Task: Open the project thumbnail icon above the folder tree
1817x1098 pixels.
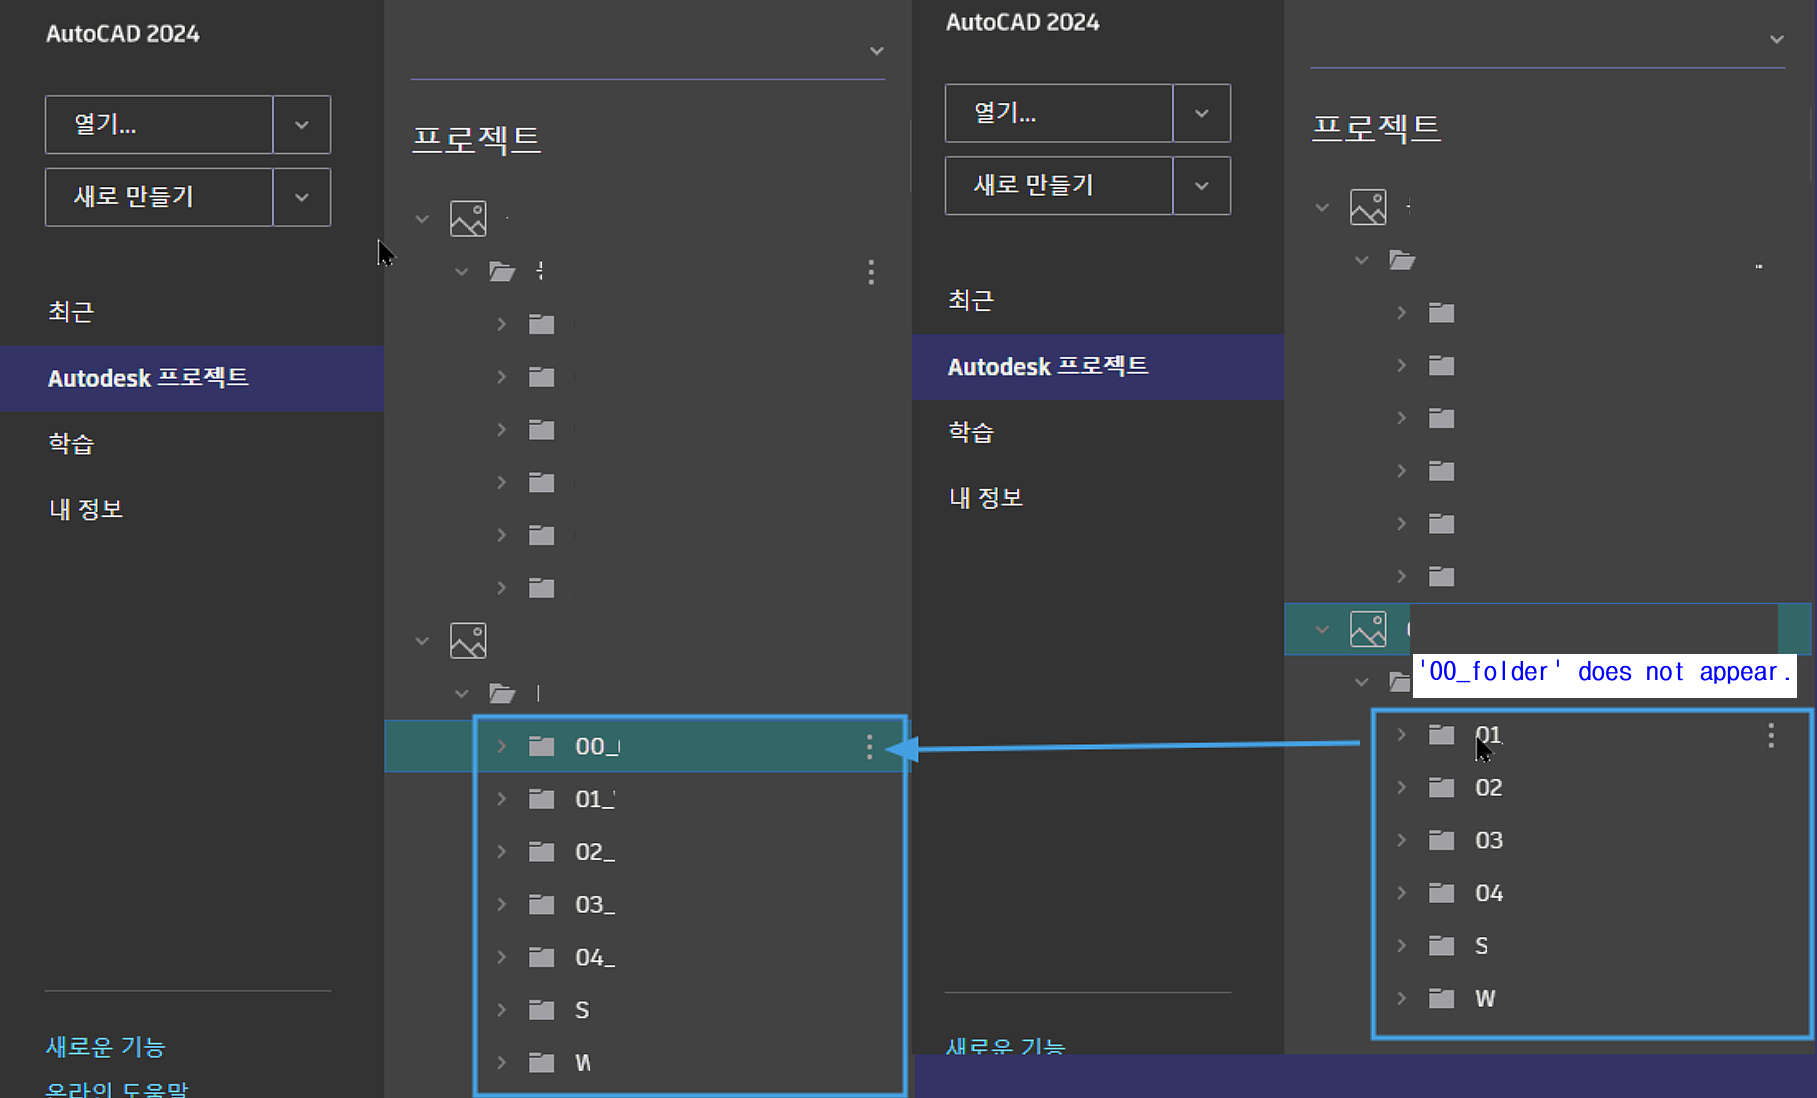Action: [x=468, y=218]
